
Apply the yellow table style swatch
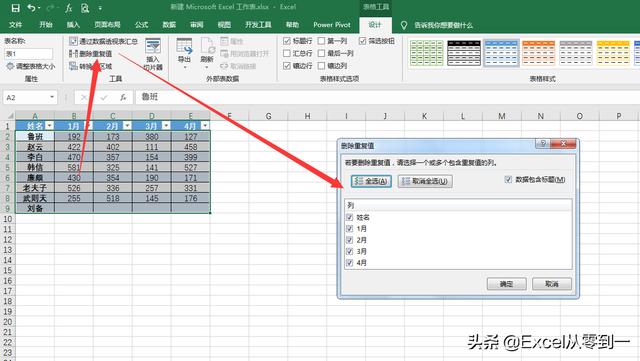point(613,53)
